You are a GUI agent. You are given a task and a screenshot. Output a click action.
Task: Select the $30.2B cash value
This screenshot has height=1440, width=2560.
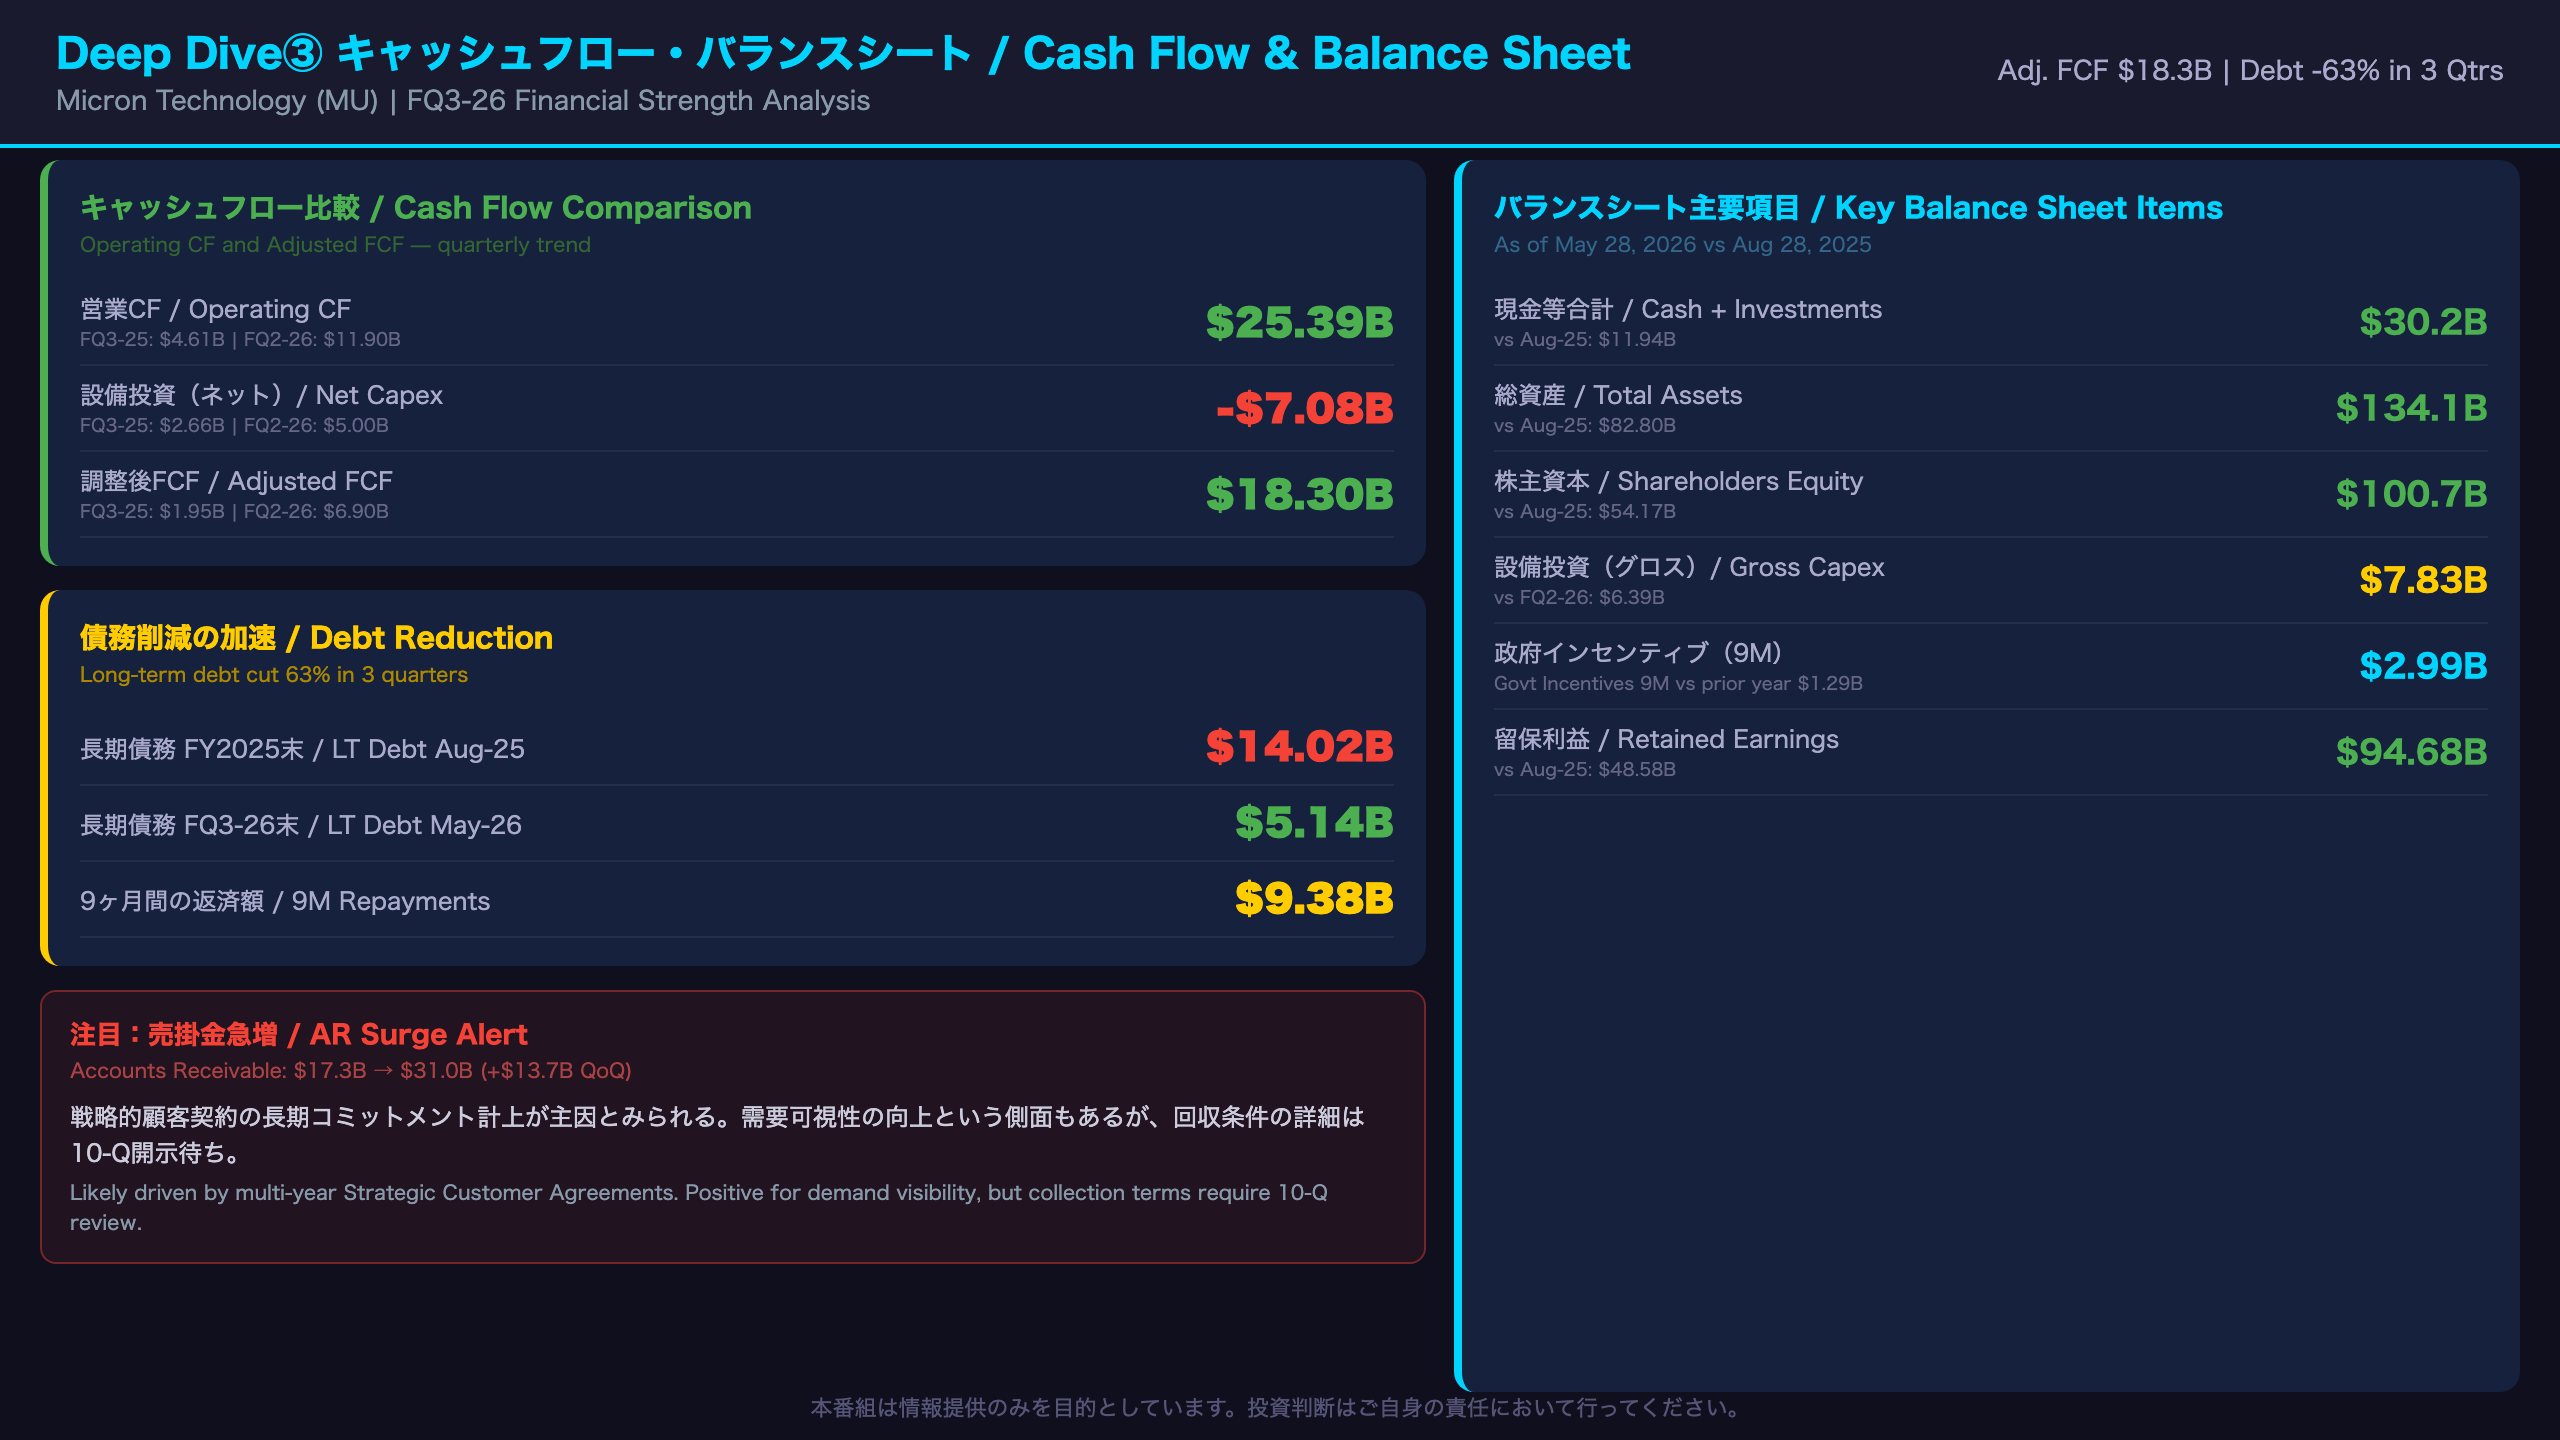click(x=2423, y=322)
